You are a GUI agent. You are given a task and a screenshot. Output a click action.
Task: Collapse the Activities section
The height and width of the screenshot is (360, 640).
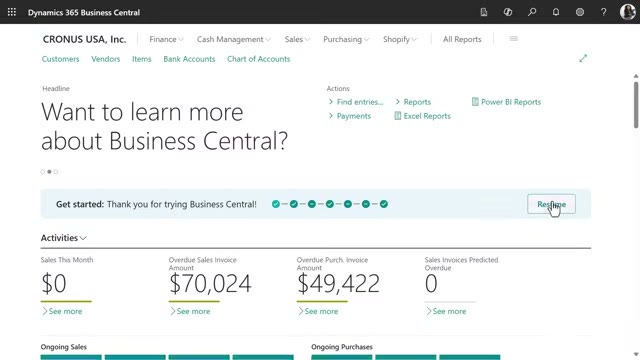(x=64, y=238)
